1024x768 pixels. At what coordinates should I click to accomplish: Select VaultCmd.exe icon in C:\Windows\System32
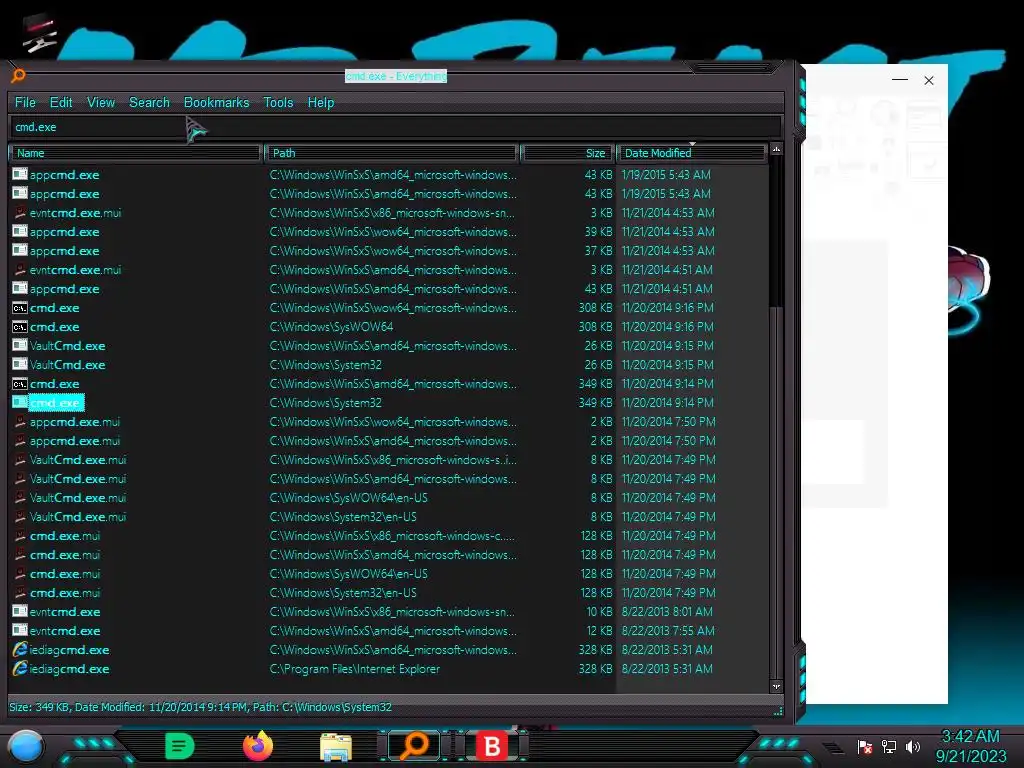pos(20,364)
